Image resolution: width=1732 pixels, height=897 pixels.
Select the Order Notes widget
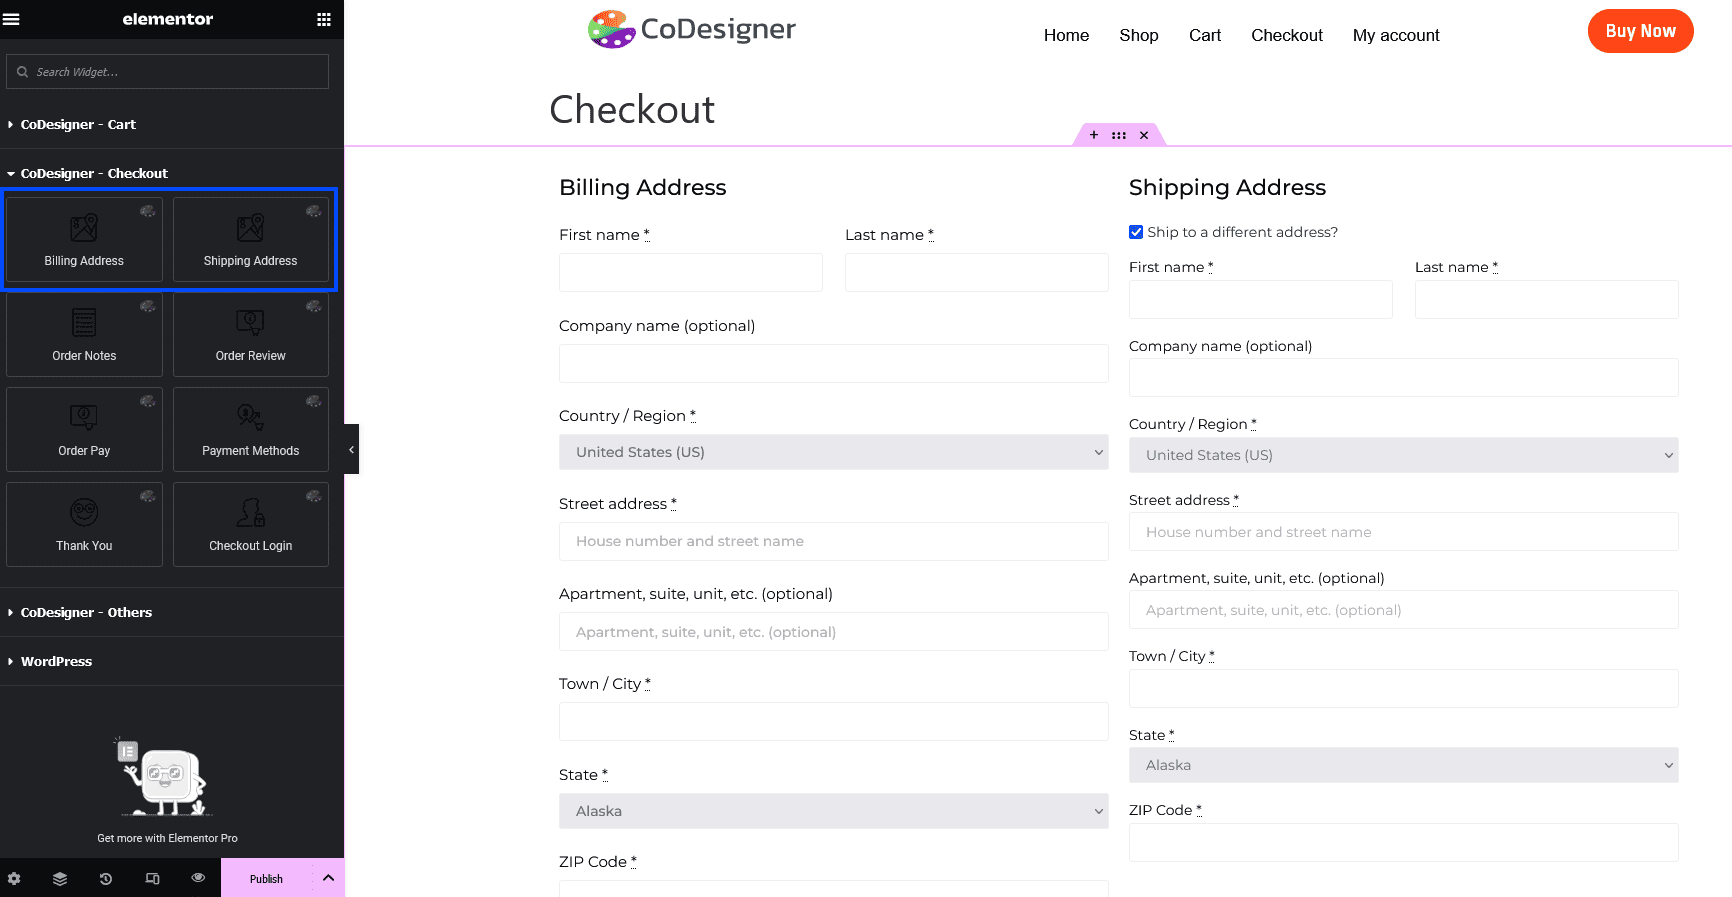coord(84,335)
